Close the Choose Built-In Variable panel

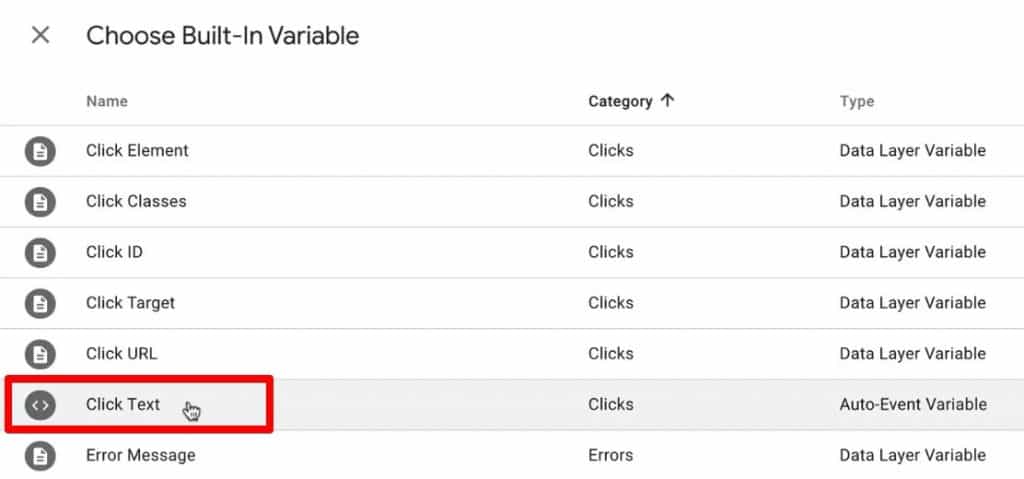[x=40, y=35]
